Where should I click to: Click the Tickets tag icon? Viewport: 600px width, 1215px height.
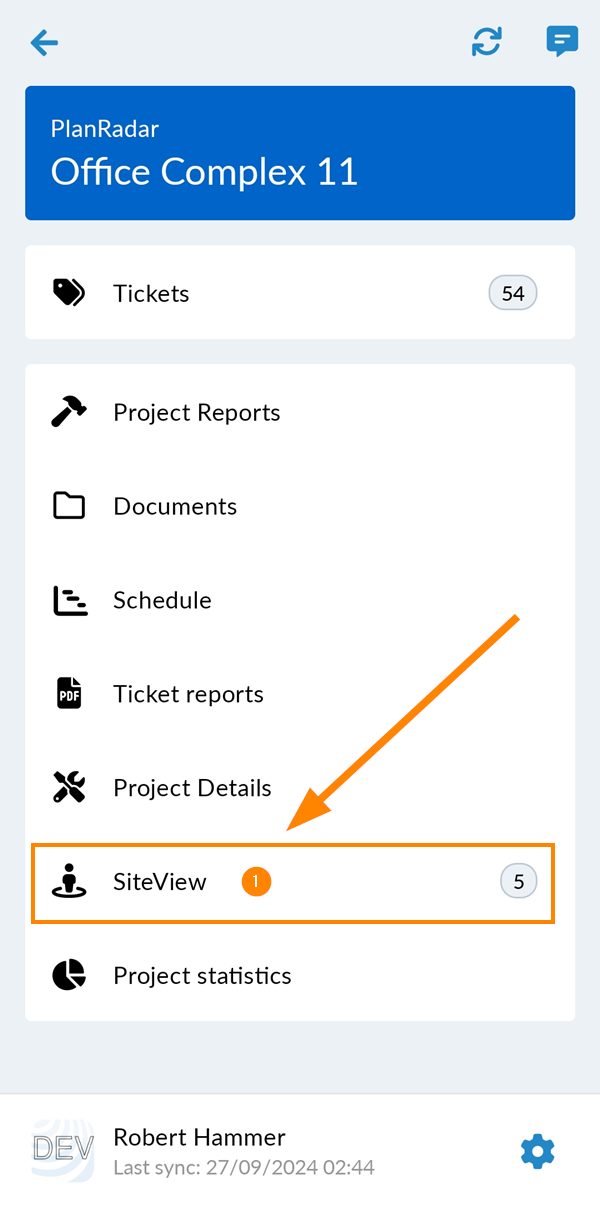(x=69, y=293)
